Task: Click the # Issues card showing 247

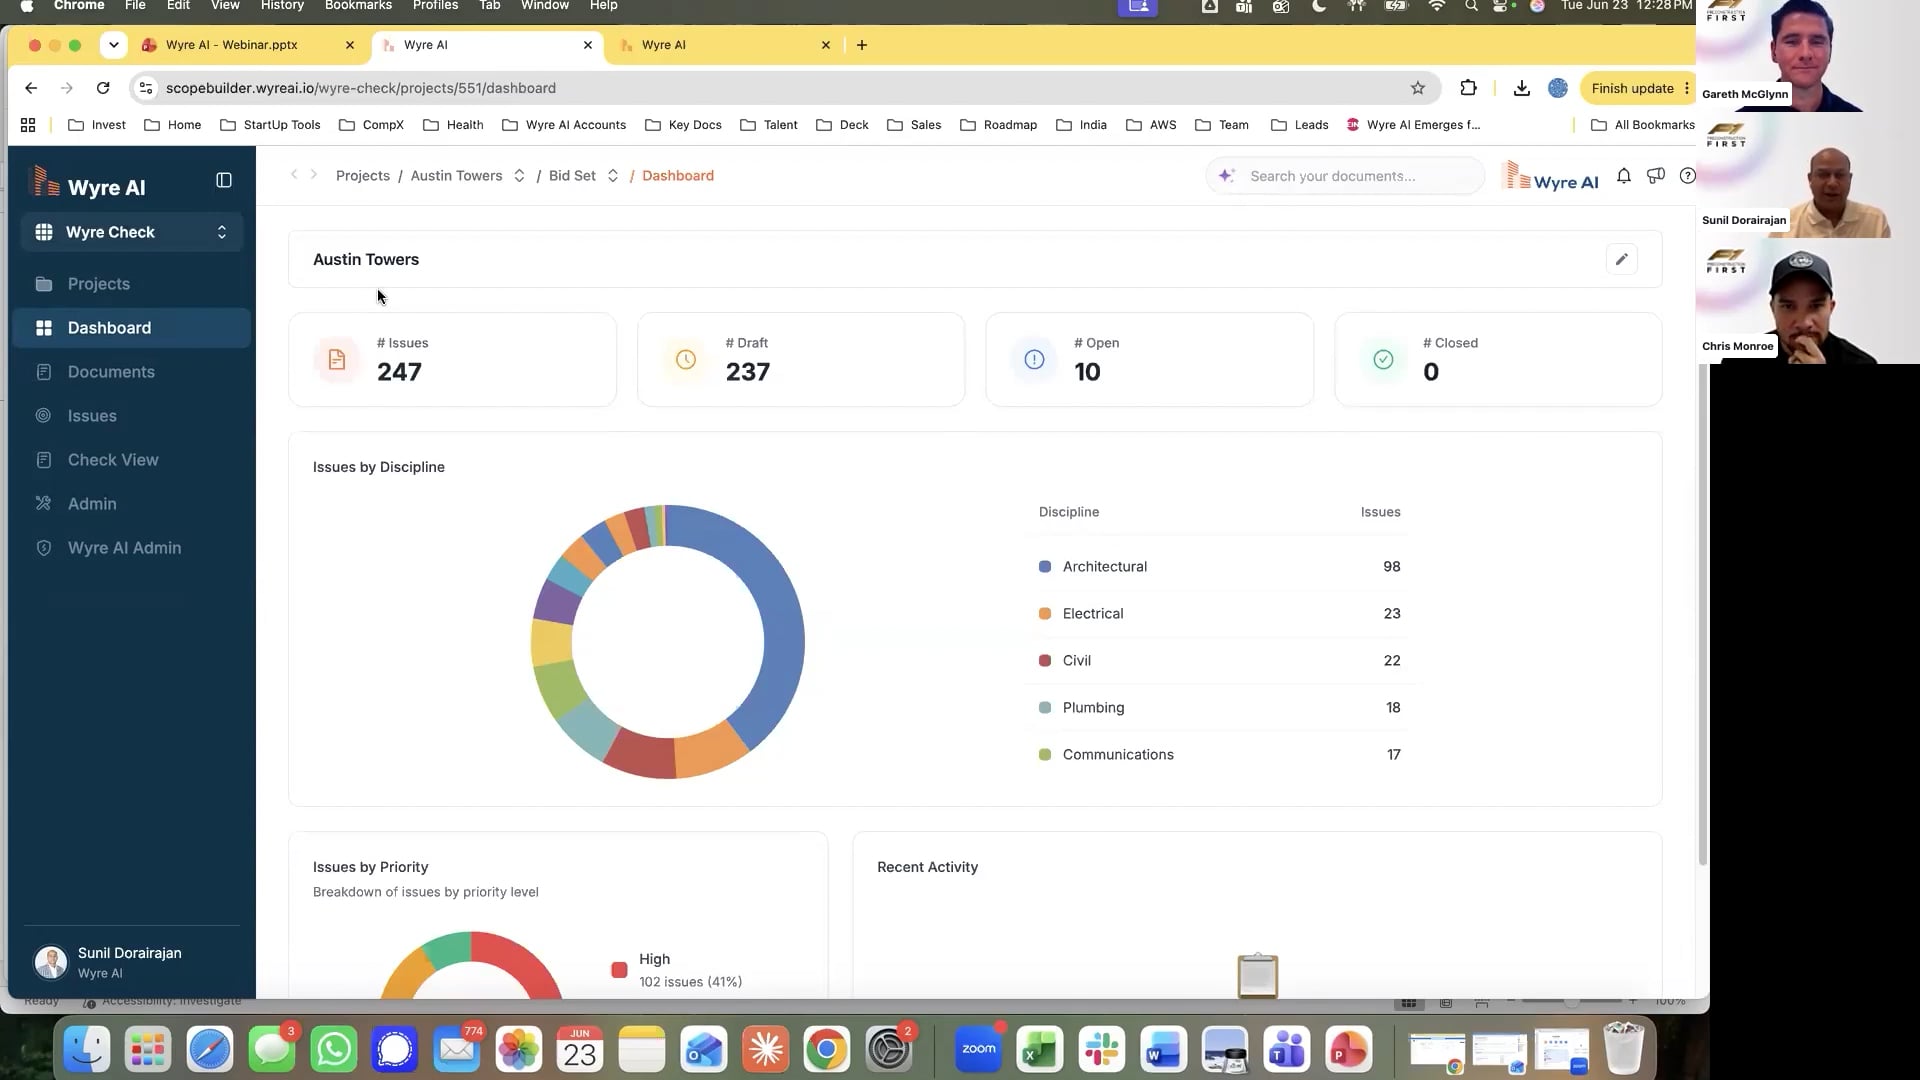Action: [452, 360]
